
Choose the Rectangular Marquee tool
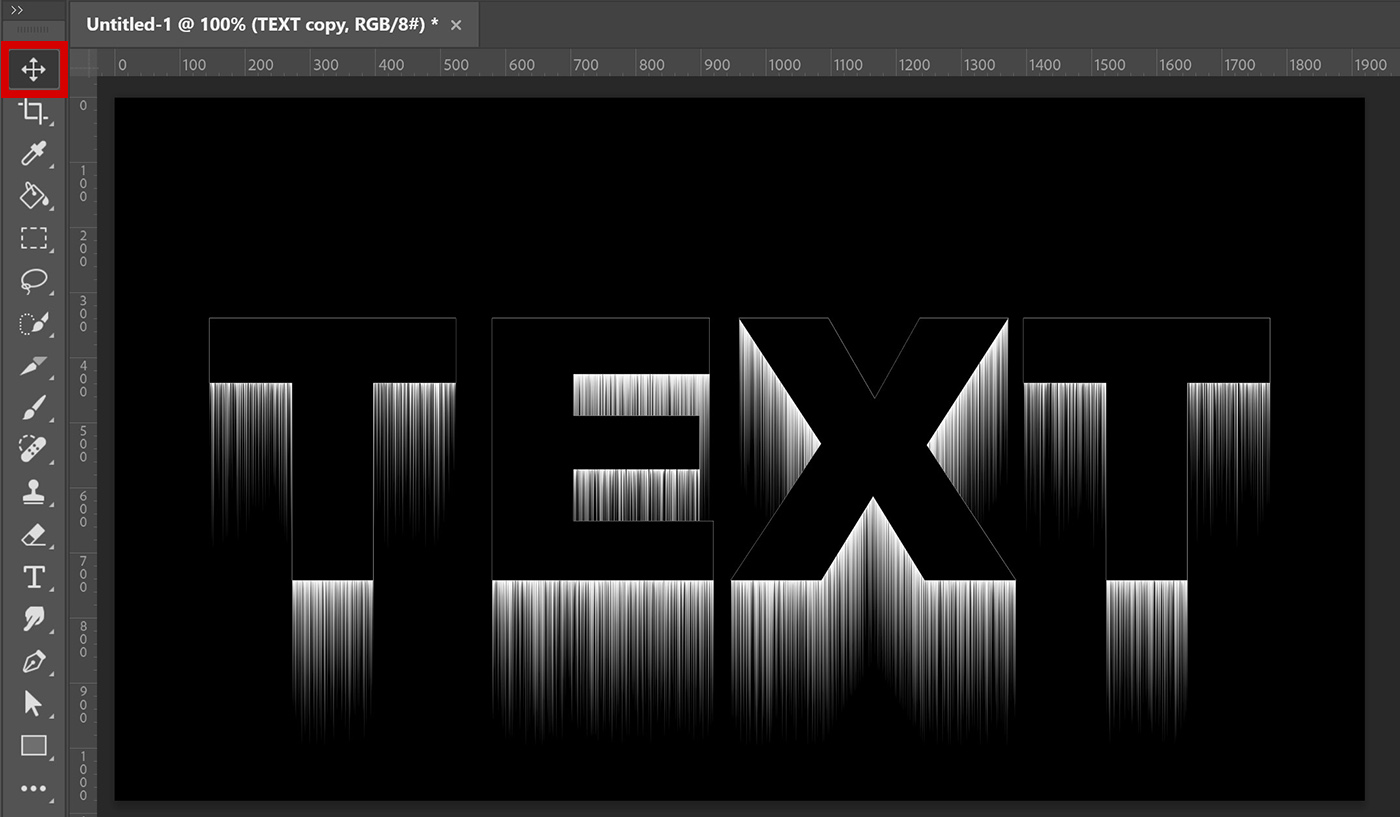click(33, 239)
